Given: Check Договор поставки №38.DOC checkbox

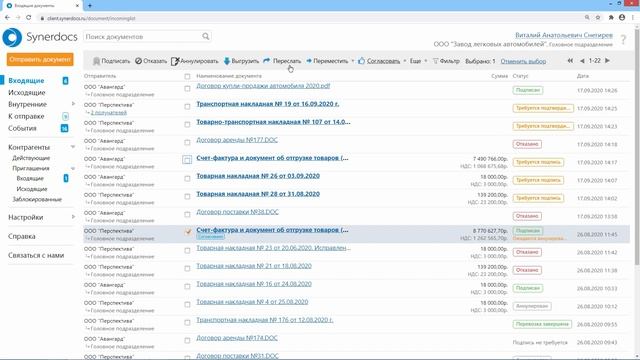Looking at the screenshot, I should (187, 214).
